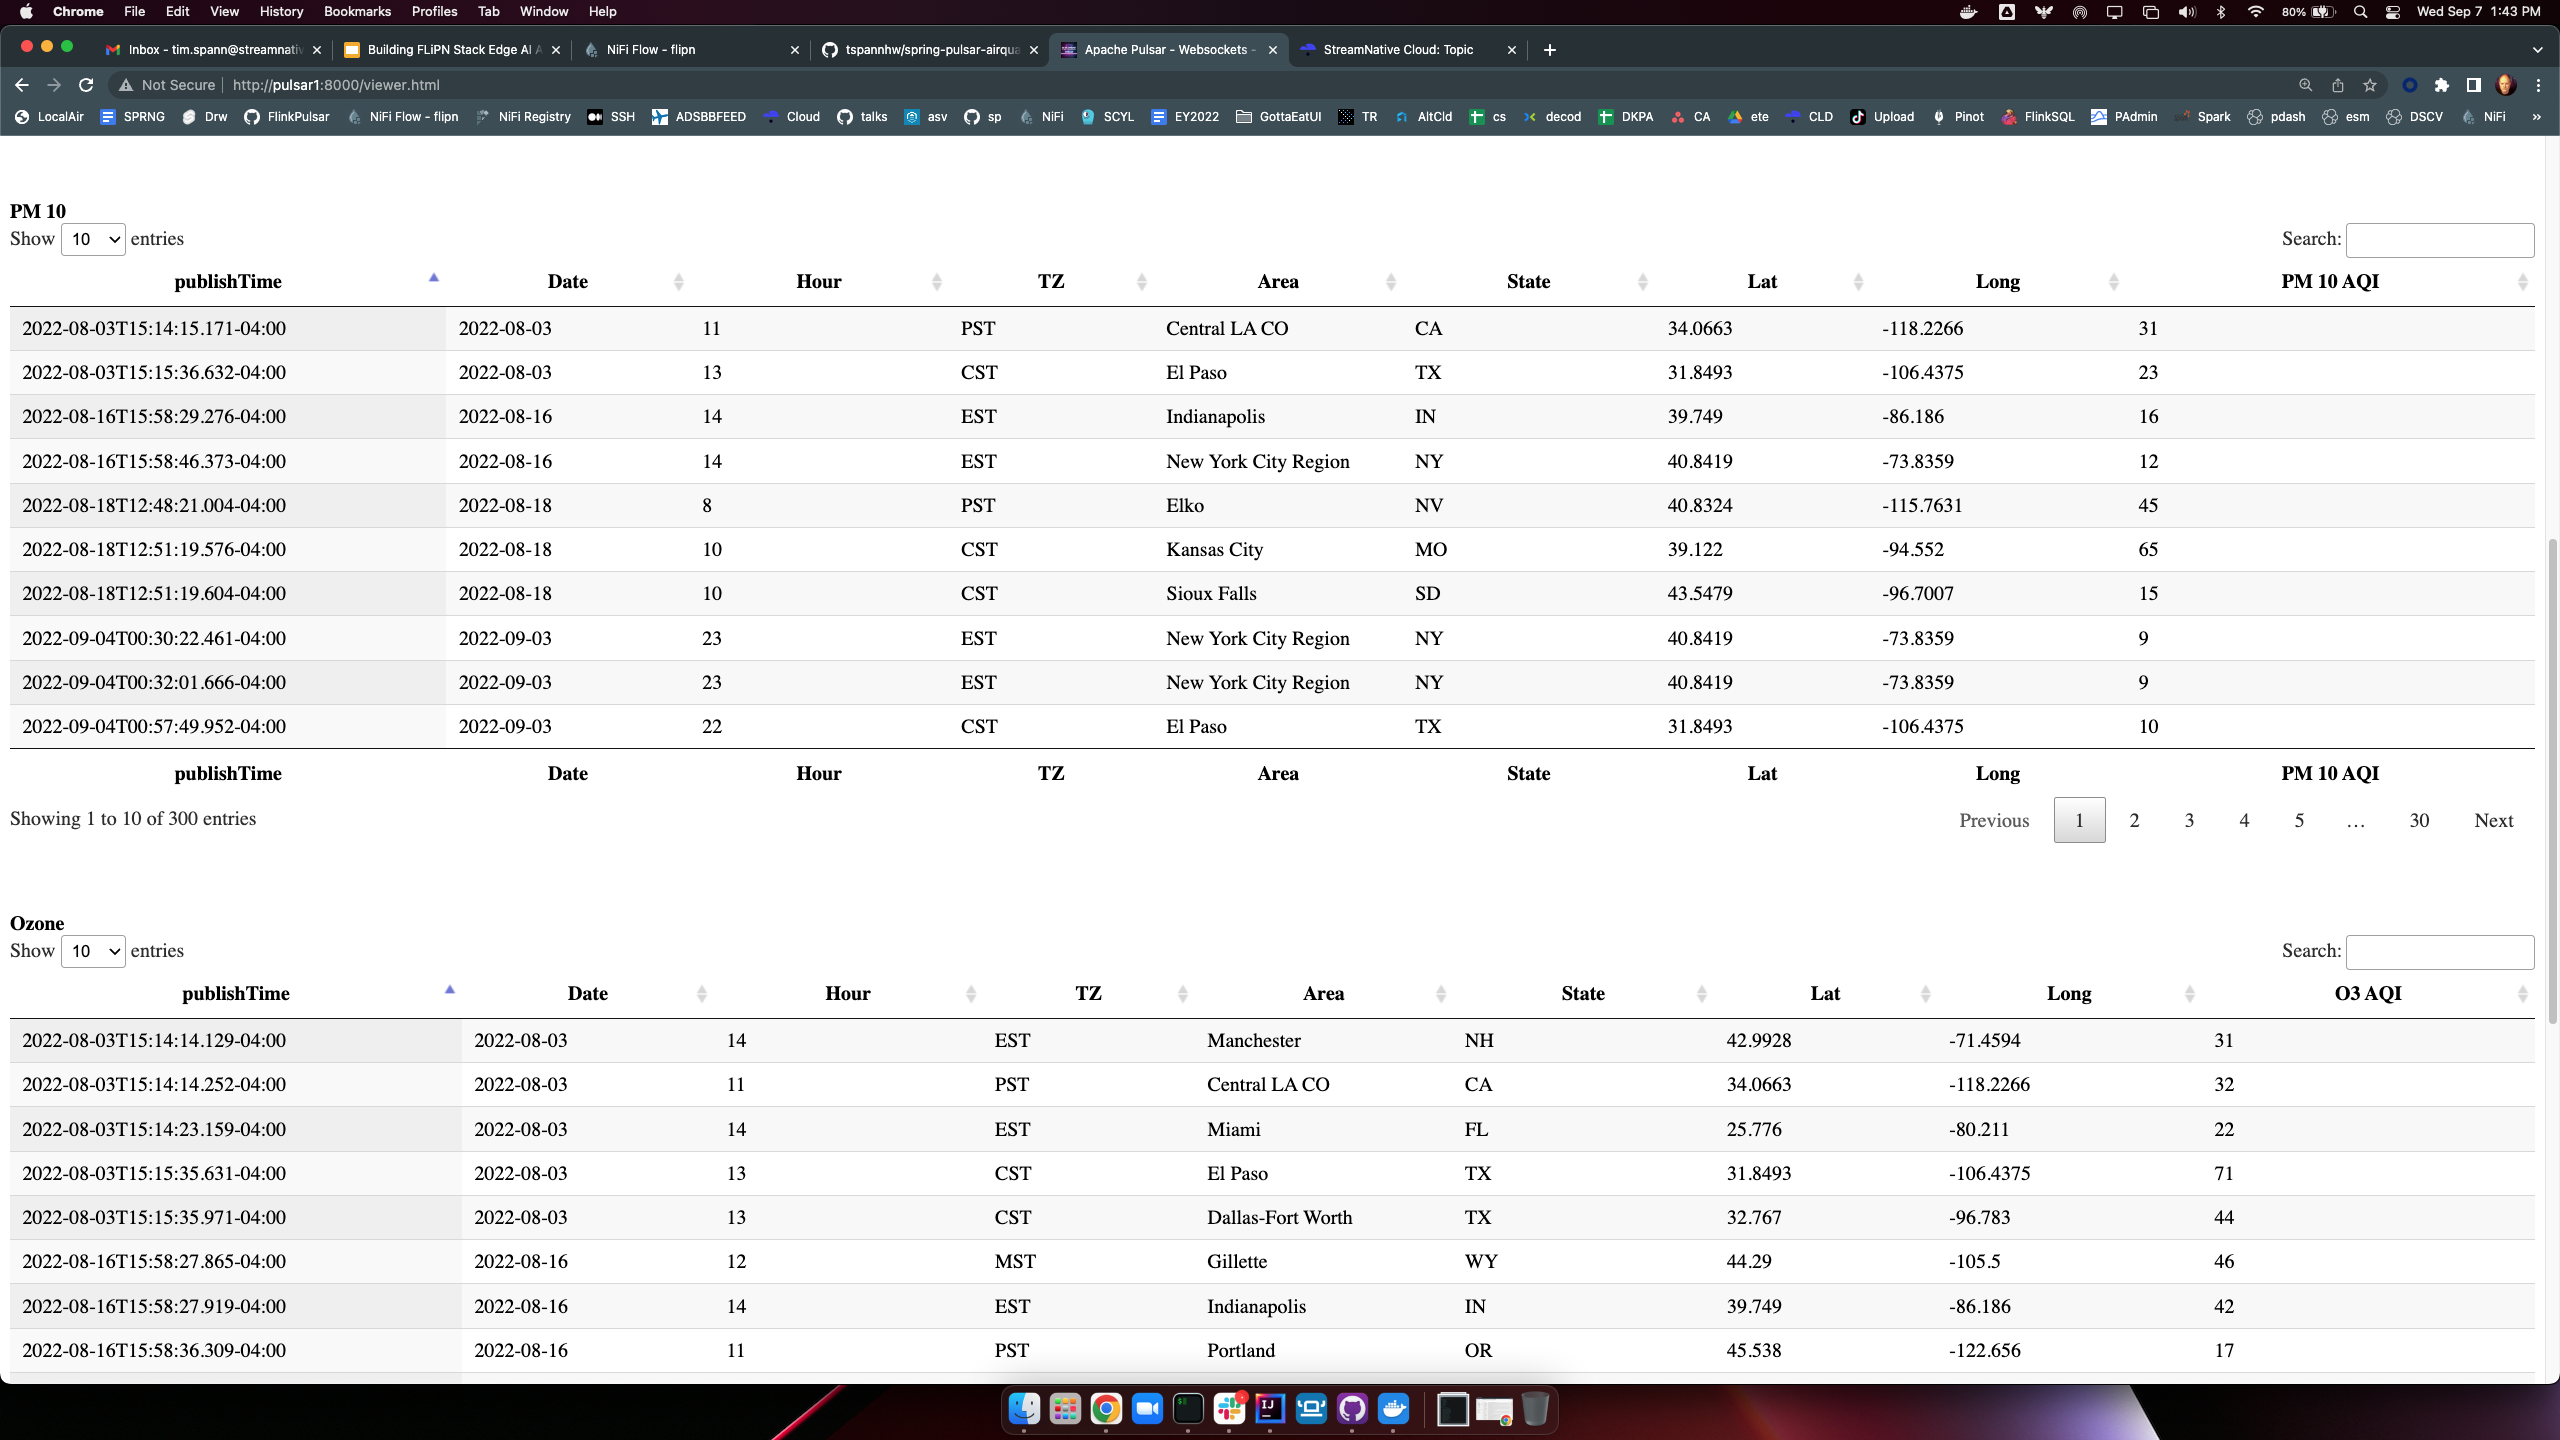Open PM 10 show entries dropdown
Viewport: 2560px width, 1440px height.
click(93, 239)
